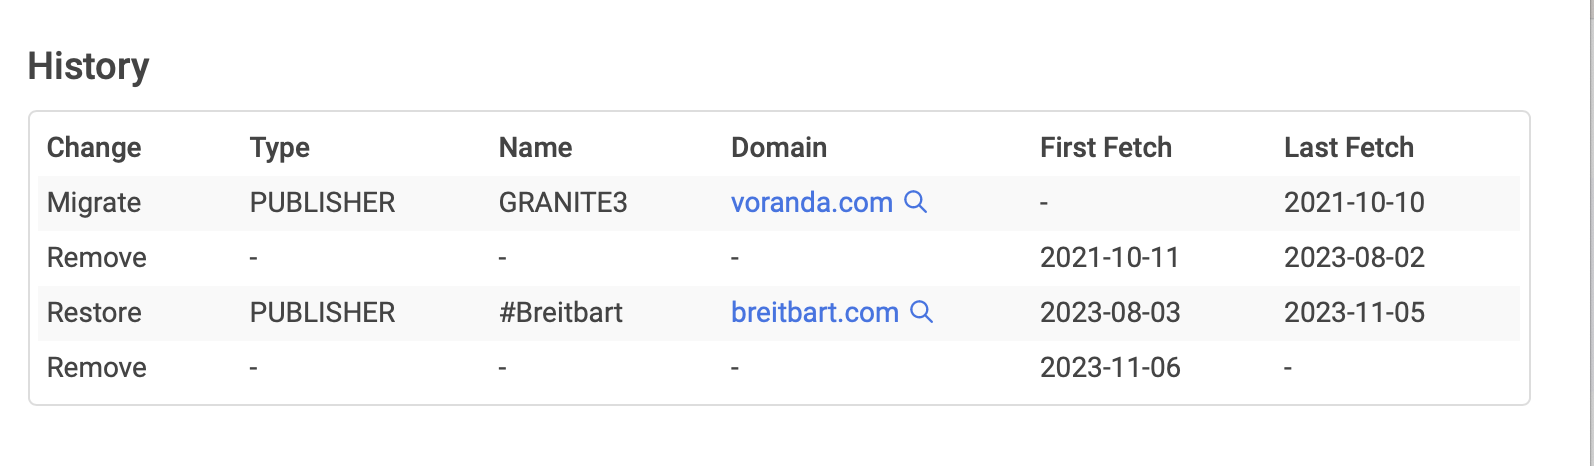The image size is (1594, 466).
Task: Open the breitbart.com domain link
Action: 814,313
